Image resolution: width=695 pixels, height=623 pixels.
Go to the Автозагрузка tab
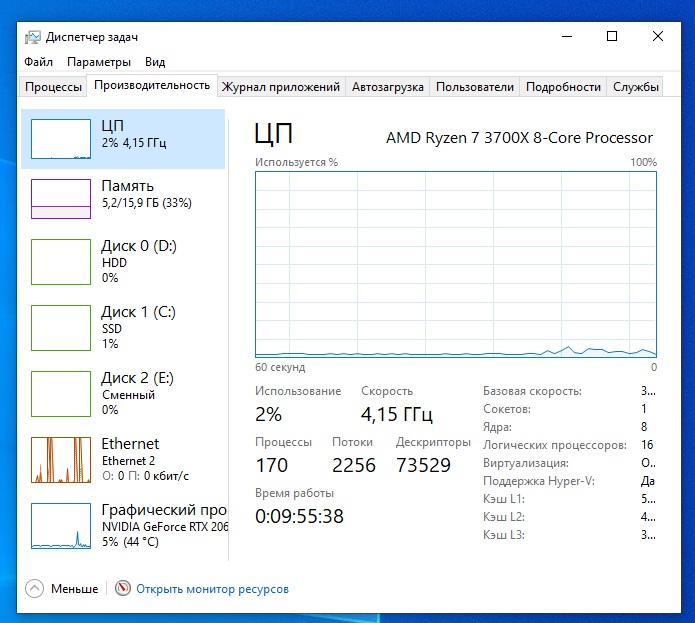click(388, 86)
